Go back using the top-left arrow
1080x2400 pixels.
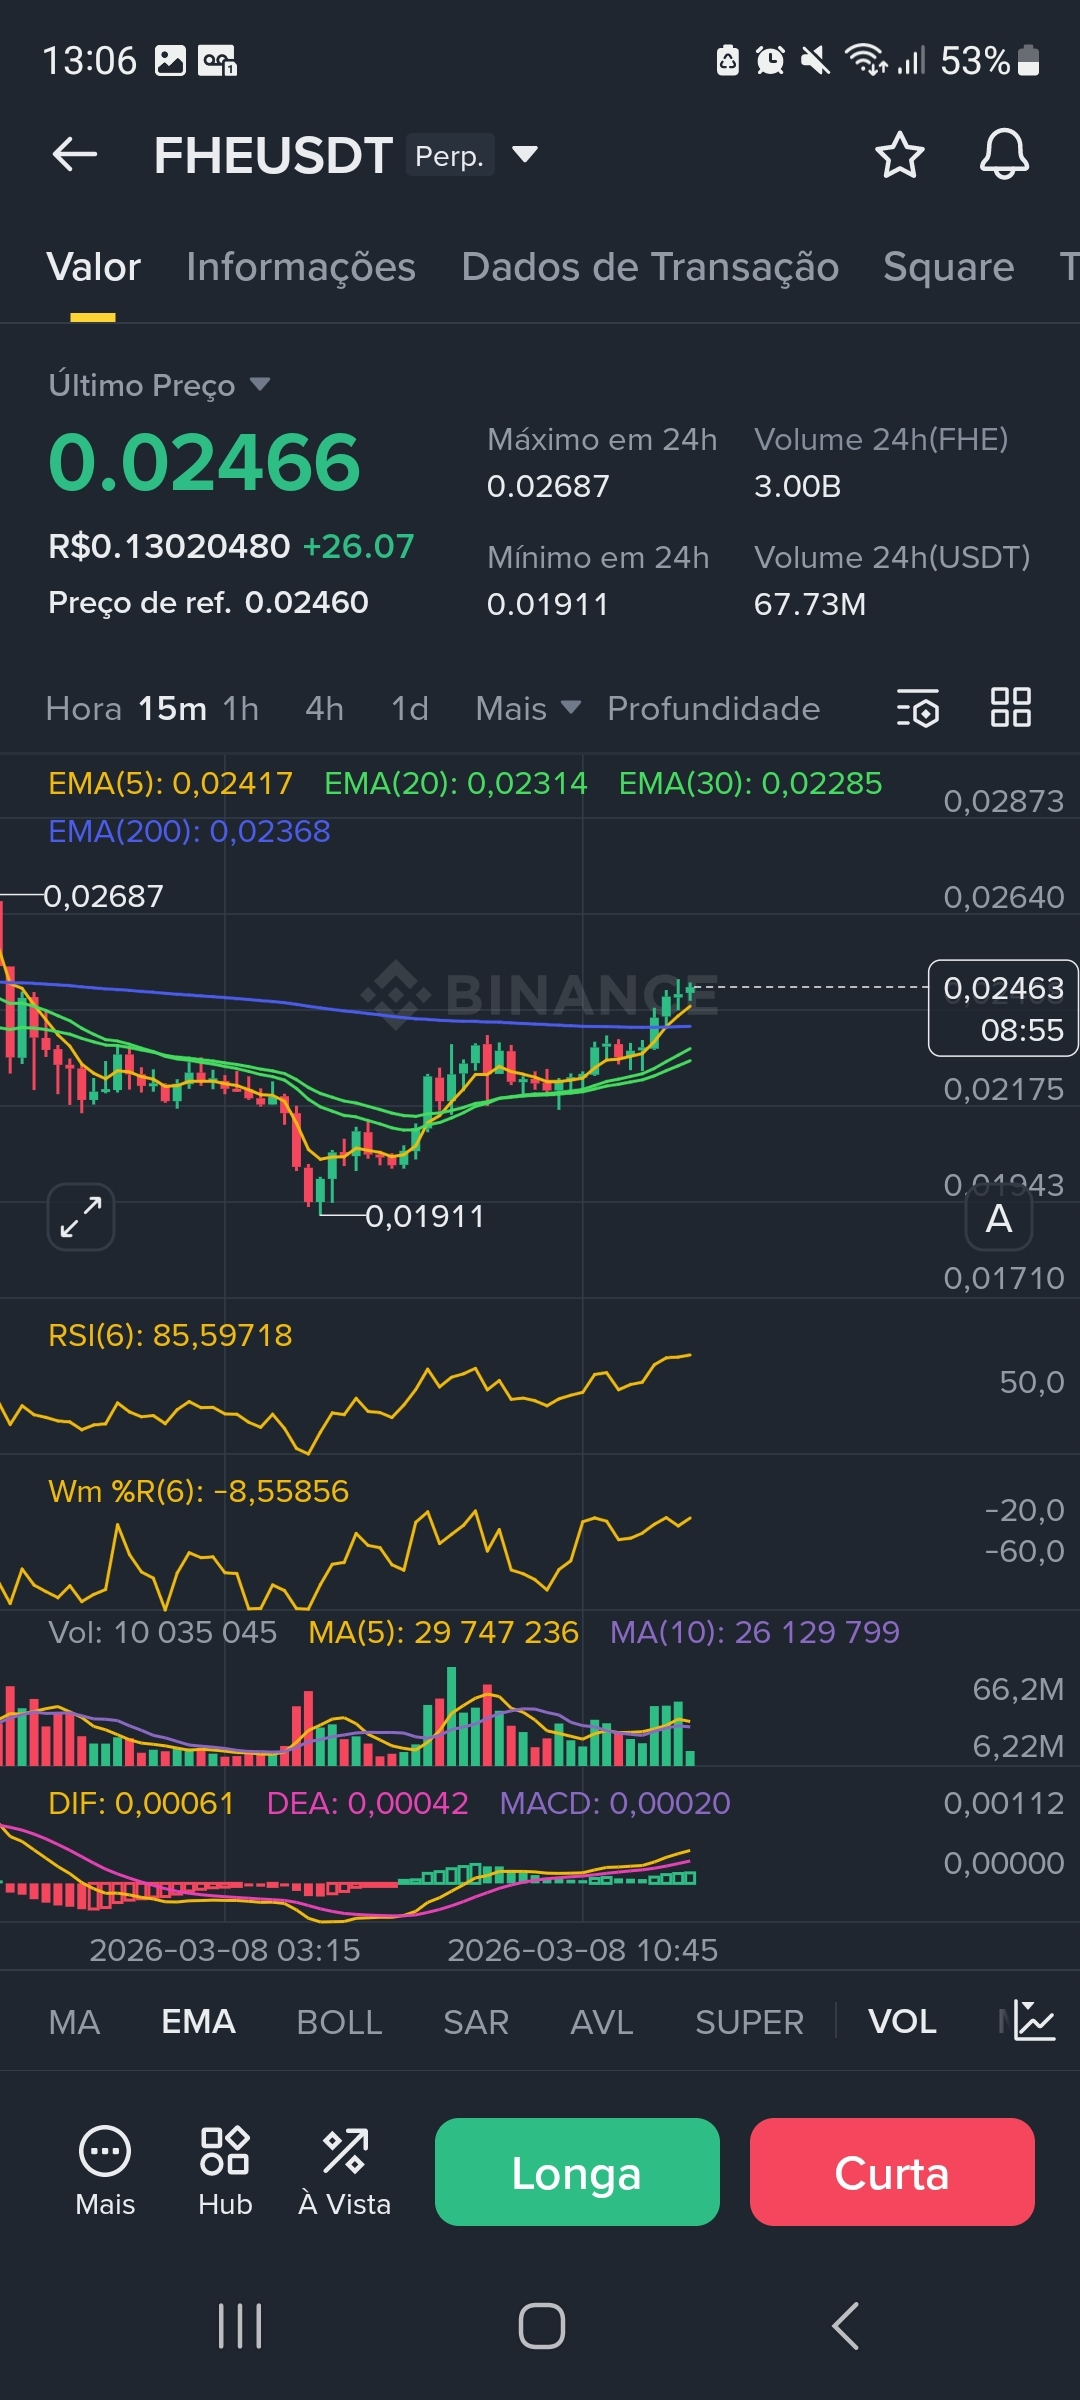point(75,155)
